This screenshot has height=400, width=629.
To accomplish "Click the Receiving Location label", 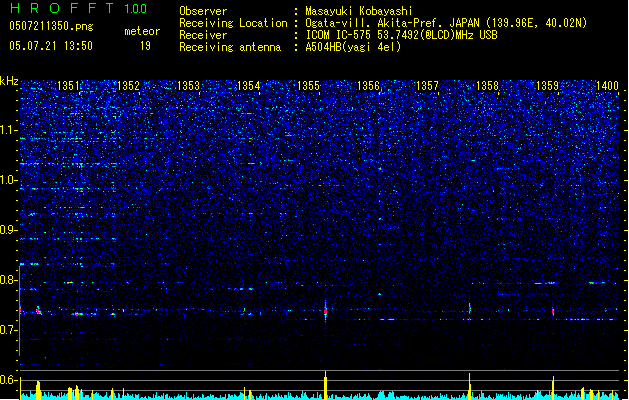I will (233, 23).
